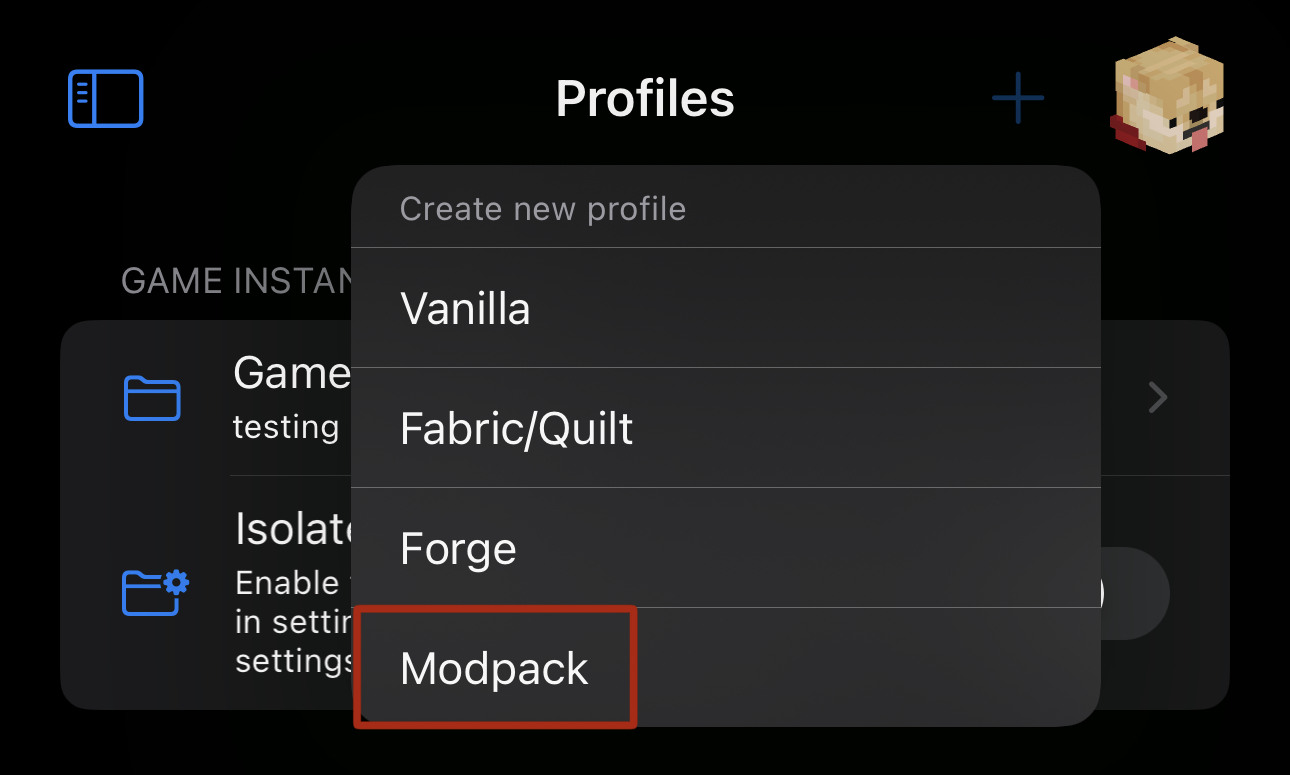Click the Isolate setting title text
The height and width of the screenshot is (775, 1290).
coord(292,530)
